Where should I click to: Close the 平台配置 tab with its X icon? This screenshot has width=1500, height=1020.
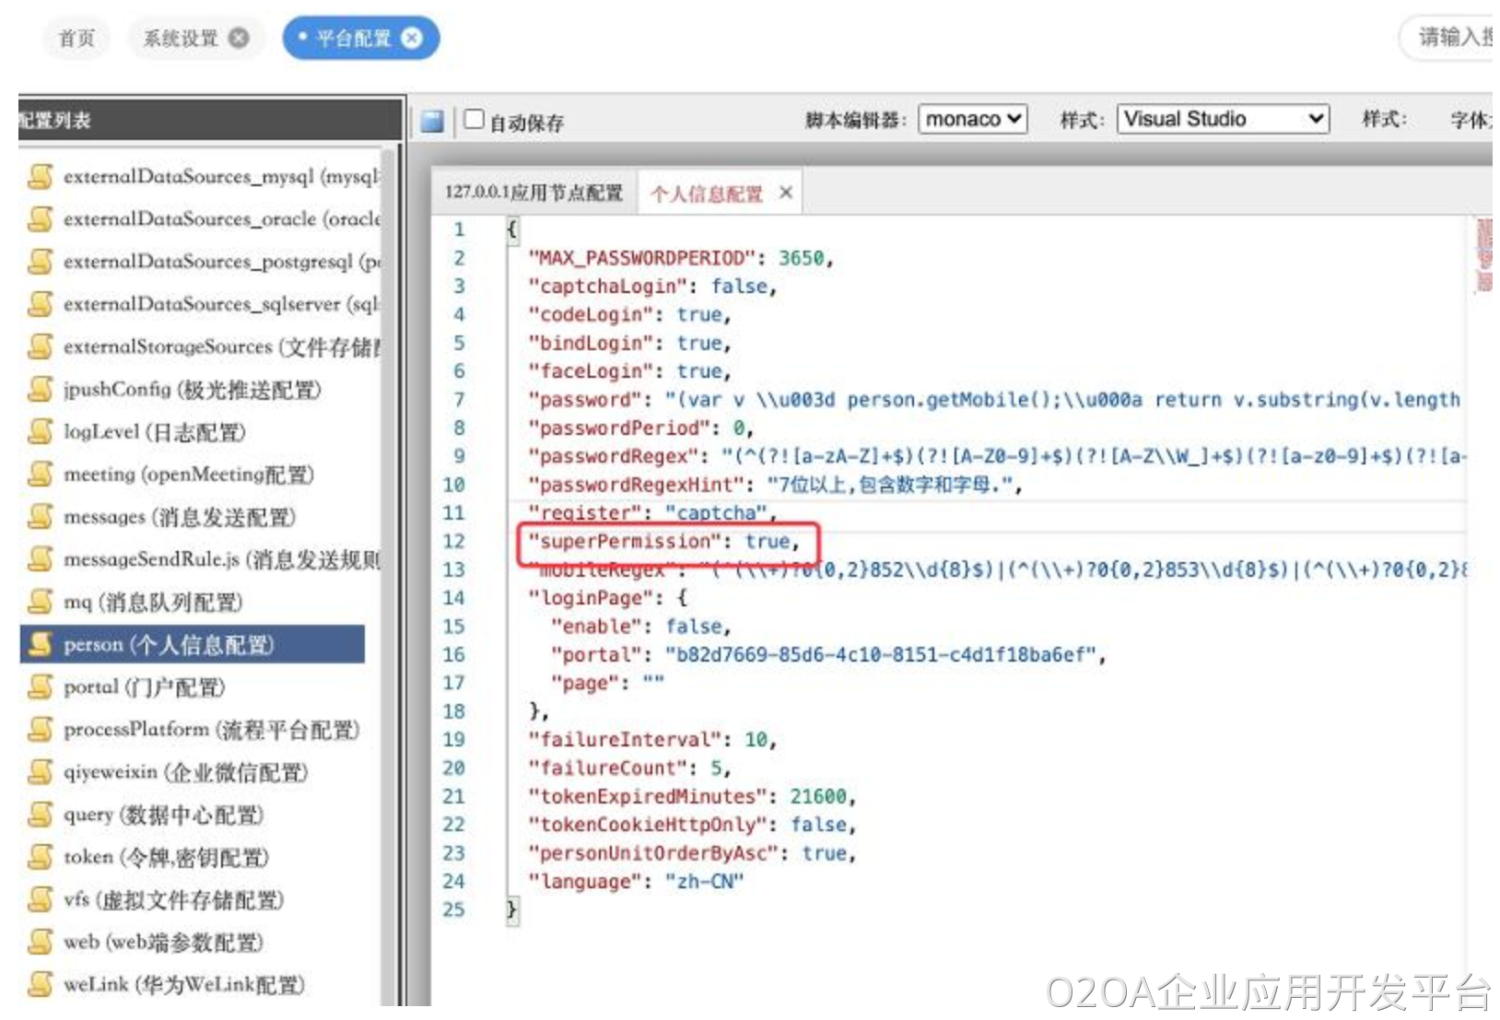[x=412, y=38]
